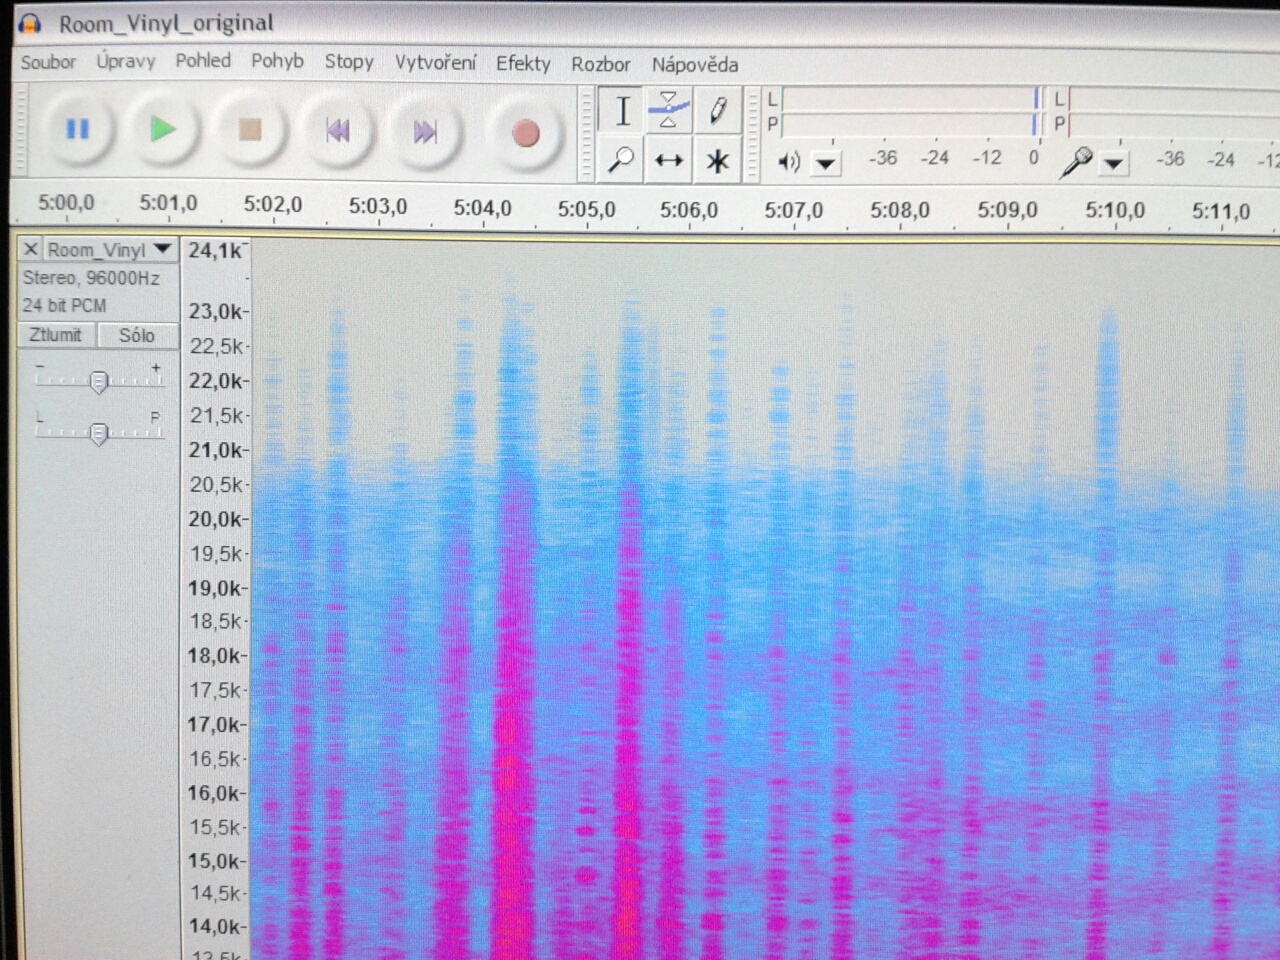
Task: Select the Time Shift tool
Action: (x=668, y=160)
